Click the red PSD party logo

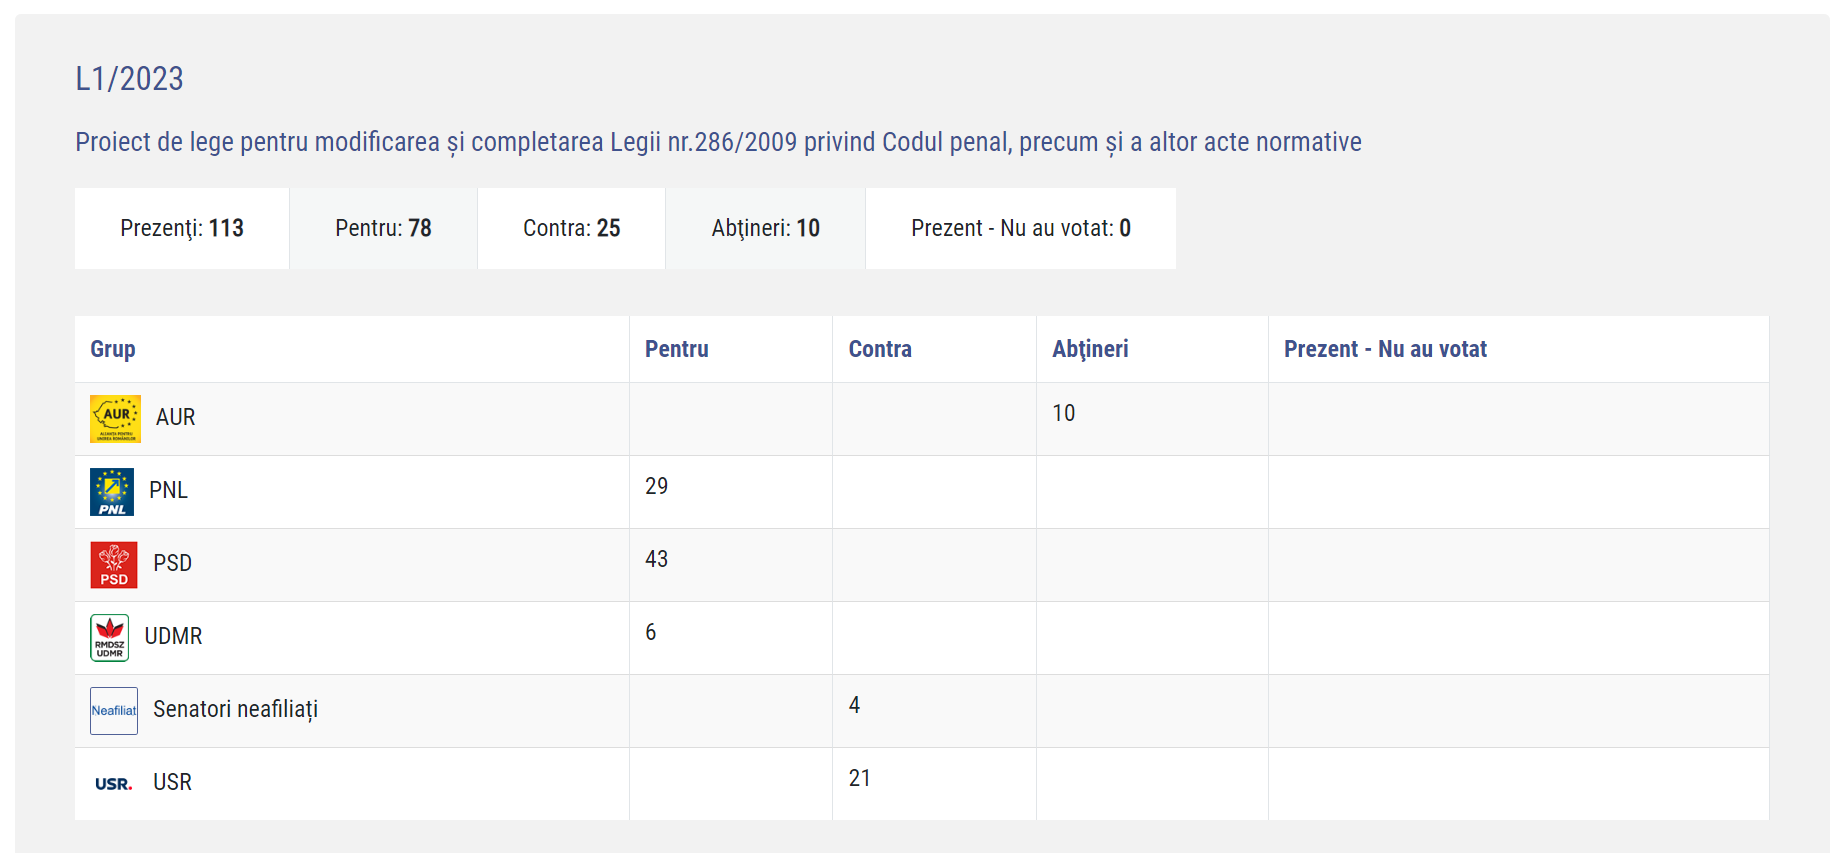coord(114,565)
